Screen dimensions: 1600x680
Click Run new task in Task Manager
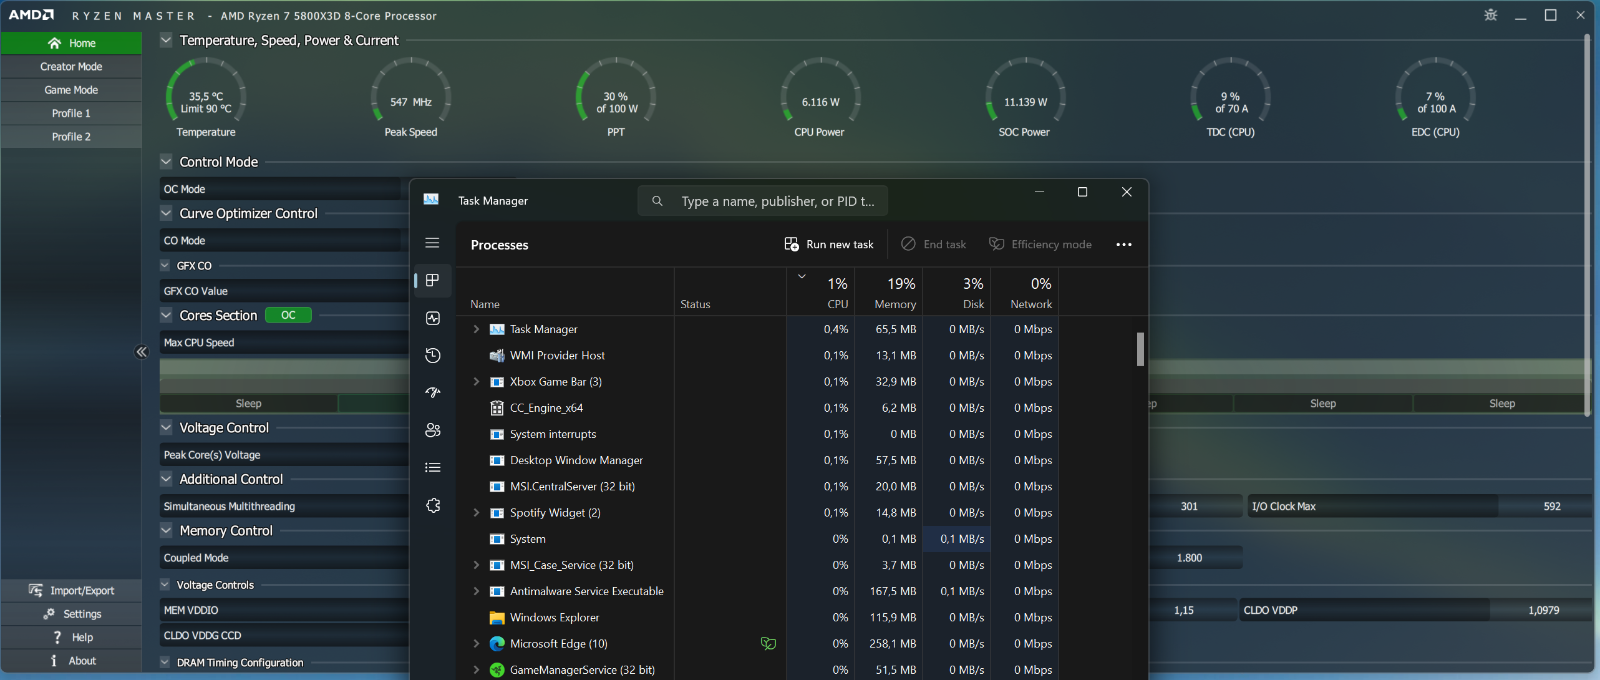(829, 244)
